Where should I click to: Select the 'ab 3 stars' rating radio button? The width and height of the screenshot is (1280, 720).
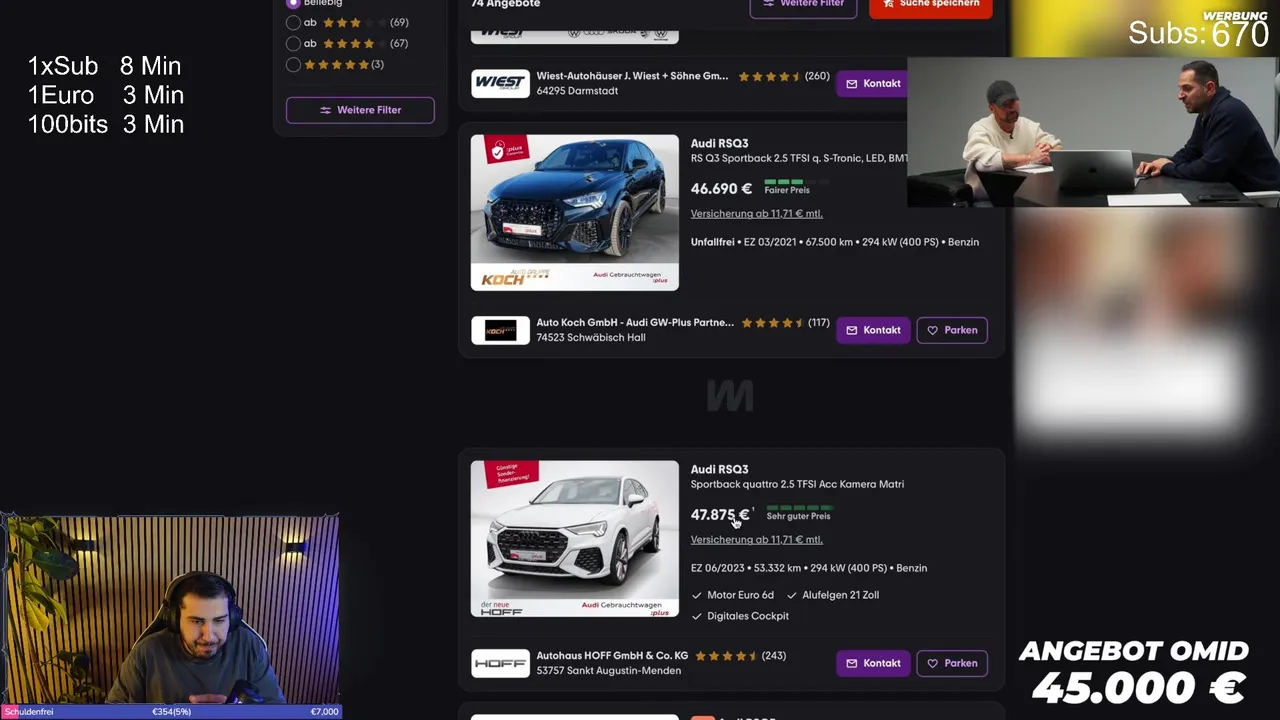293,22
